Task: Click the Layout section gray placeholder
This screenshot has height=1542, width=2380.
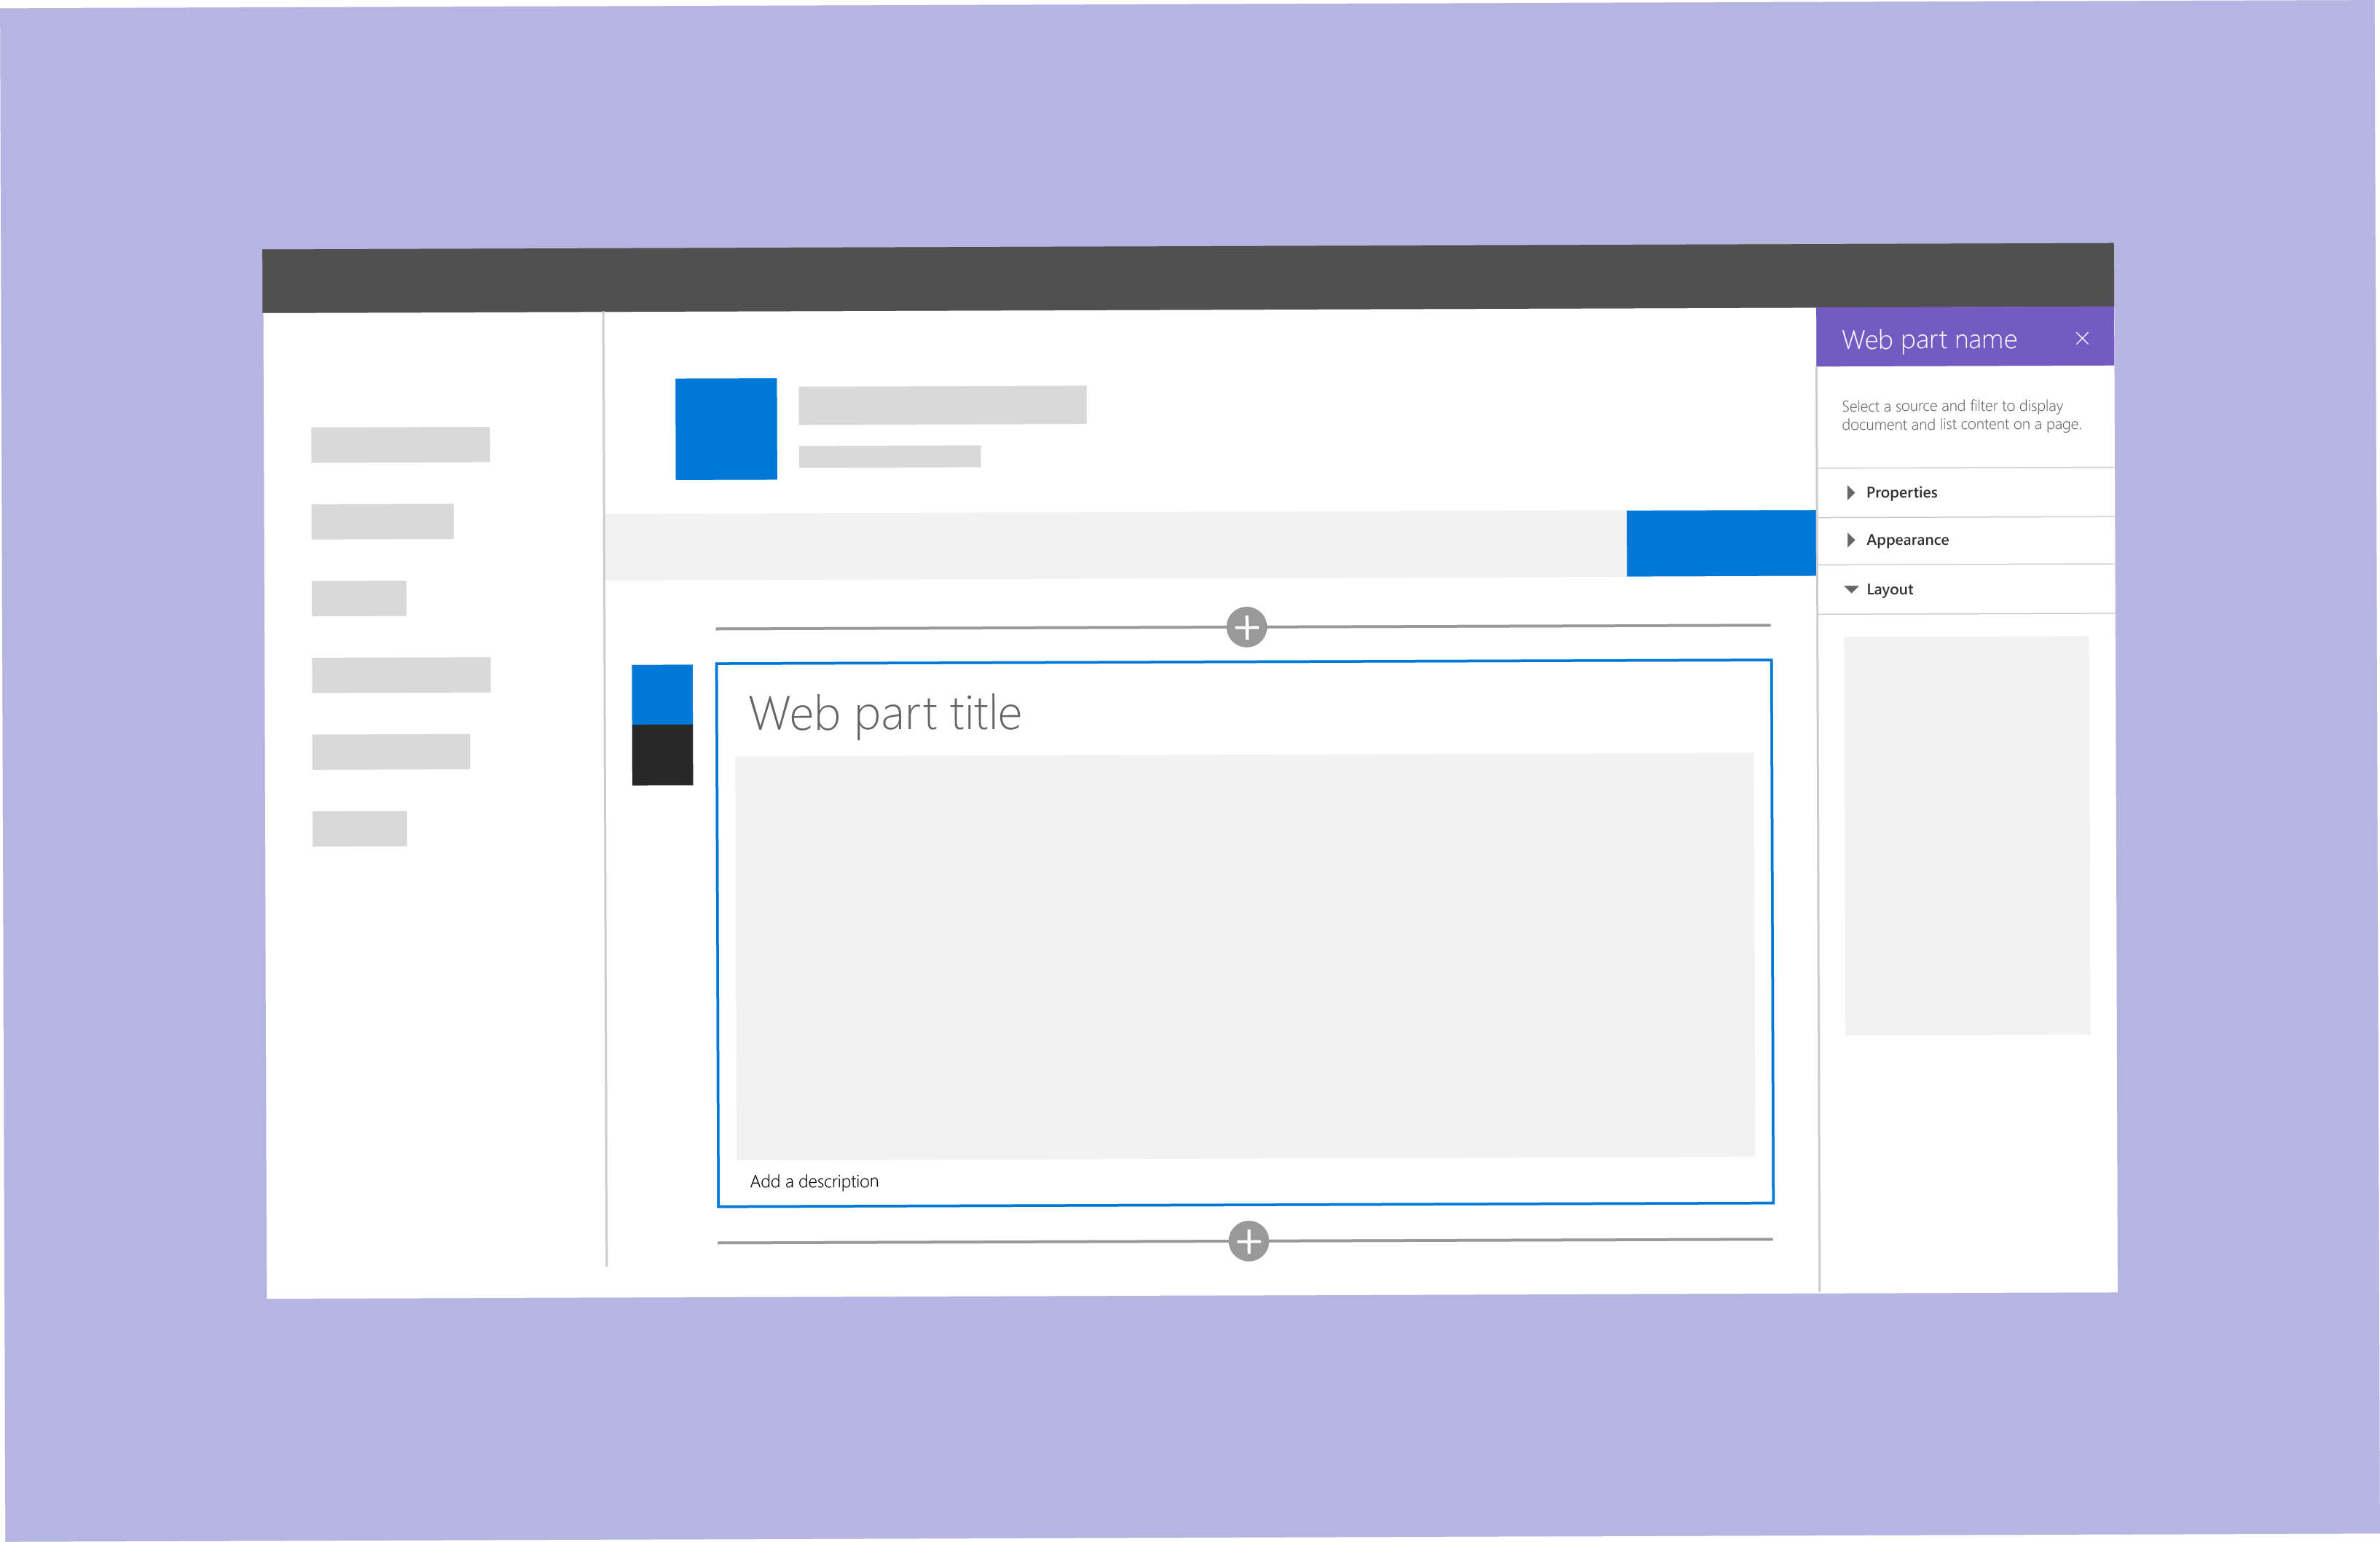Action: point(1967,835)
